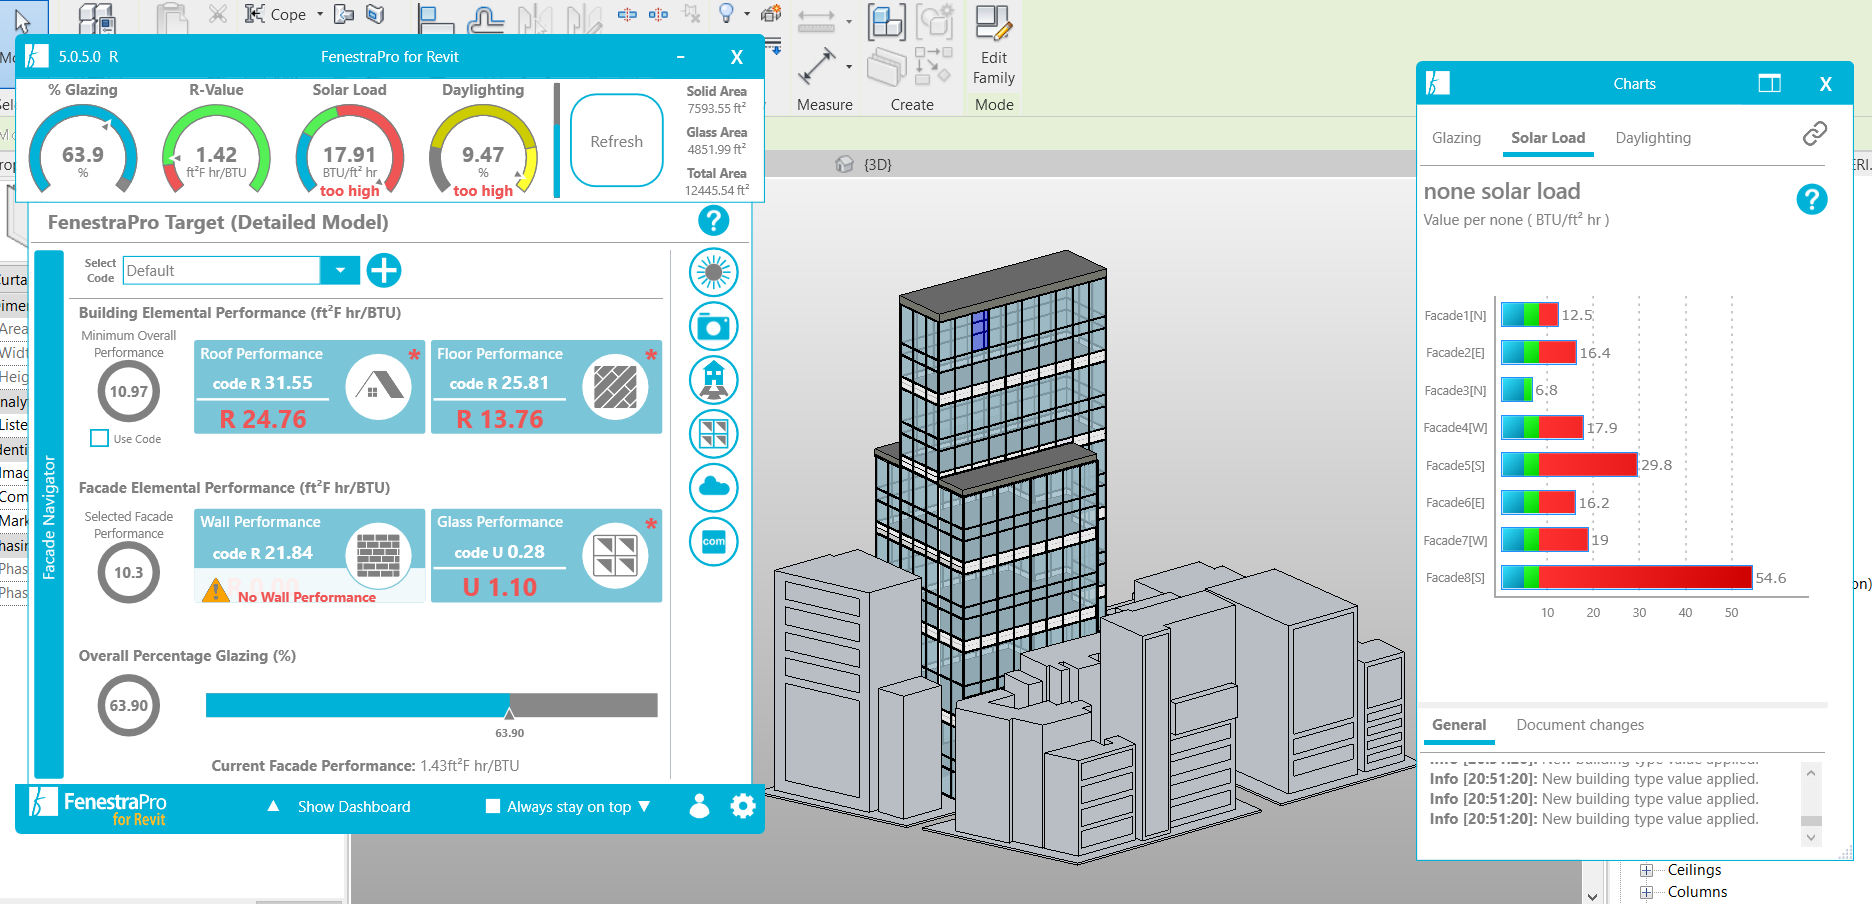Click the Cope tool in ribbon
1872x904 pixels.
click(276, 14)
